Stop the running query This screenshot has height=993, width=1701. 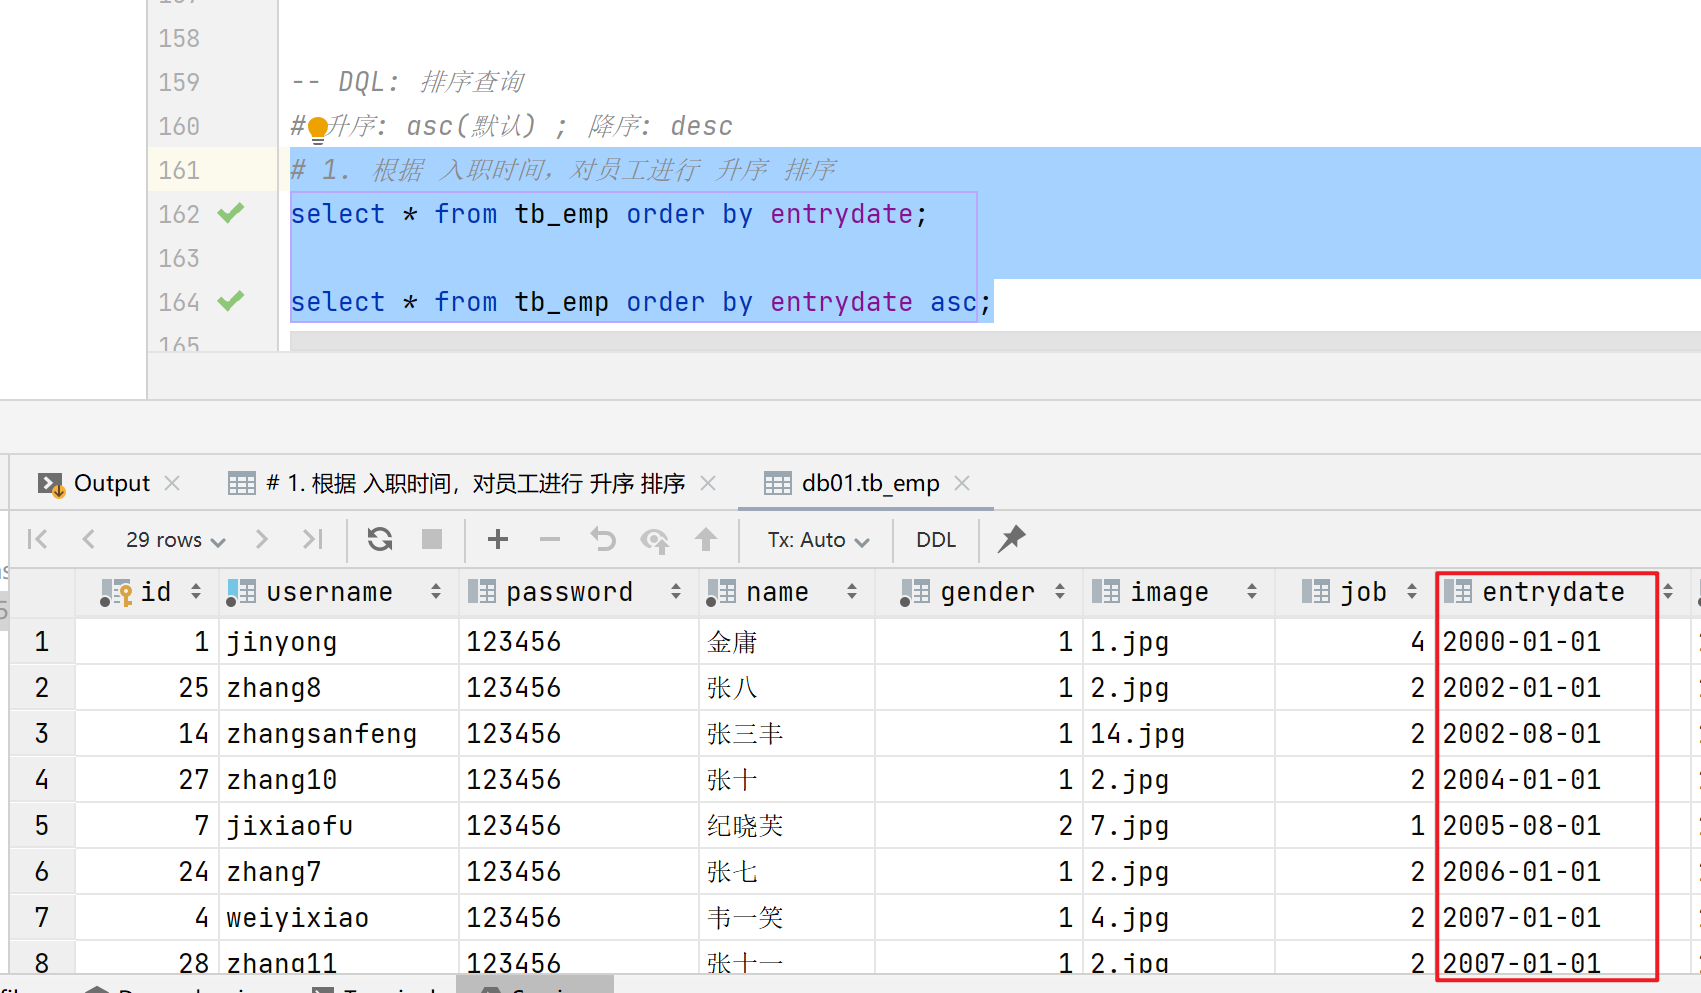(432, 540)
